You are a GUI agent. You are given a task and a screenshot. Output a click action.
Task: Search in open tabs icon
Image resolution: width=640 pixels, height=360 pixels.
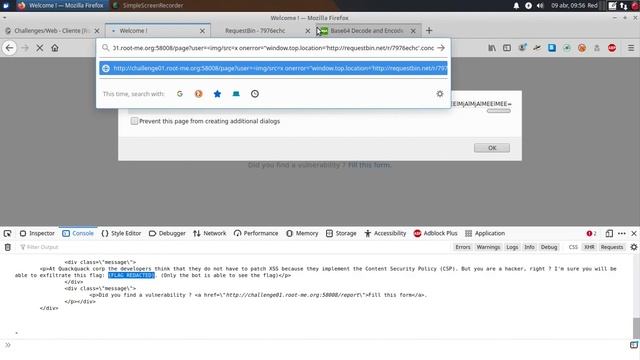pos(236,94)
